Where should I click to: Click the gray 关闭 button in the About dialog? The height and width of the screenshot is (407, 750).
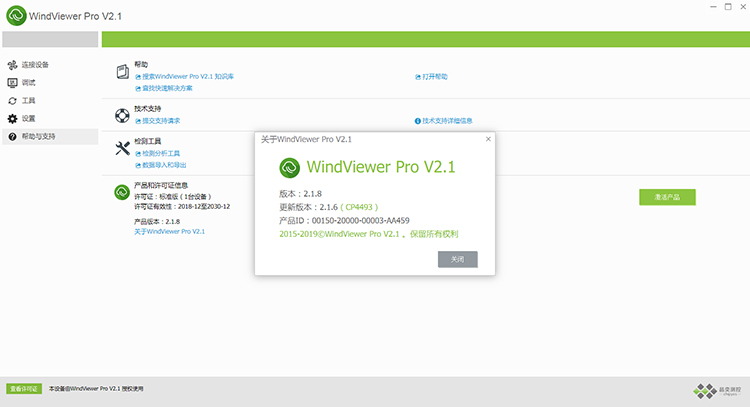pyautogui.click(x=458, y=259)
